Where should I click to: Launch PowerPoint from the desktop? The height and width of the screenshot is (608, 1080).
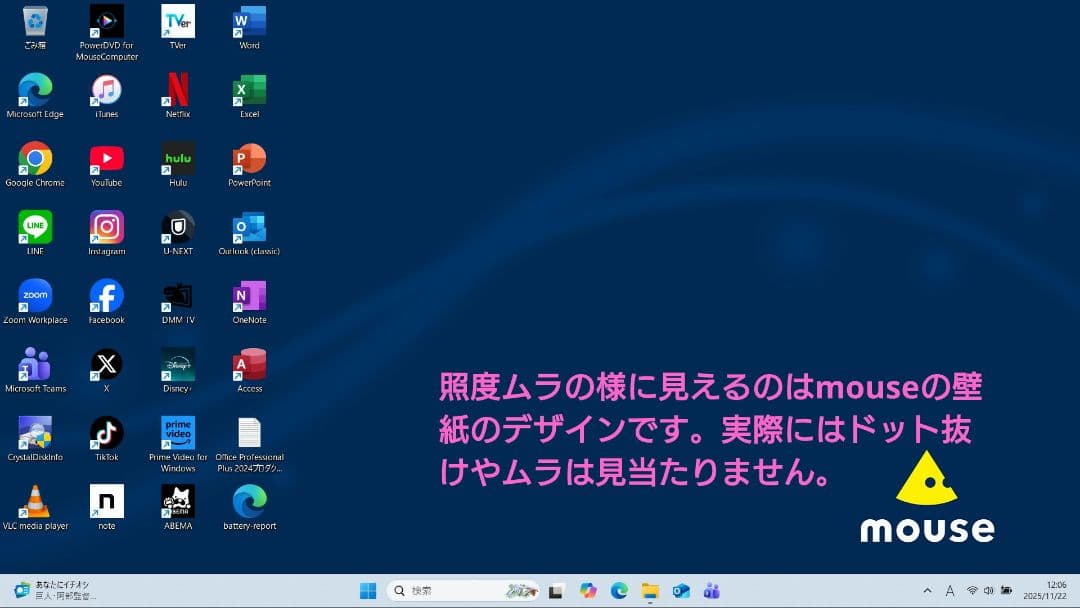pyautogui.click(x=249, y=165)
